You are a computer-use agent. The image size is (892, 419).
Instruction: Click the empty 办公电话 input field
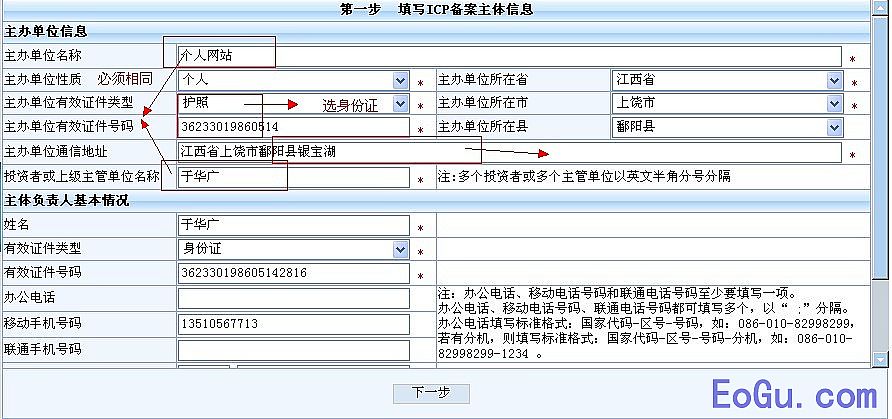(x=293, y=298)
